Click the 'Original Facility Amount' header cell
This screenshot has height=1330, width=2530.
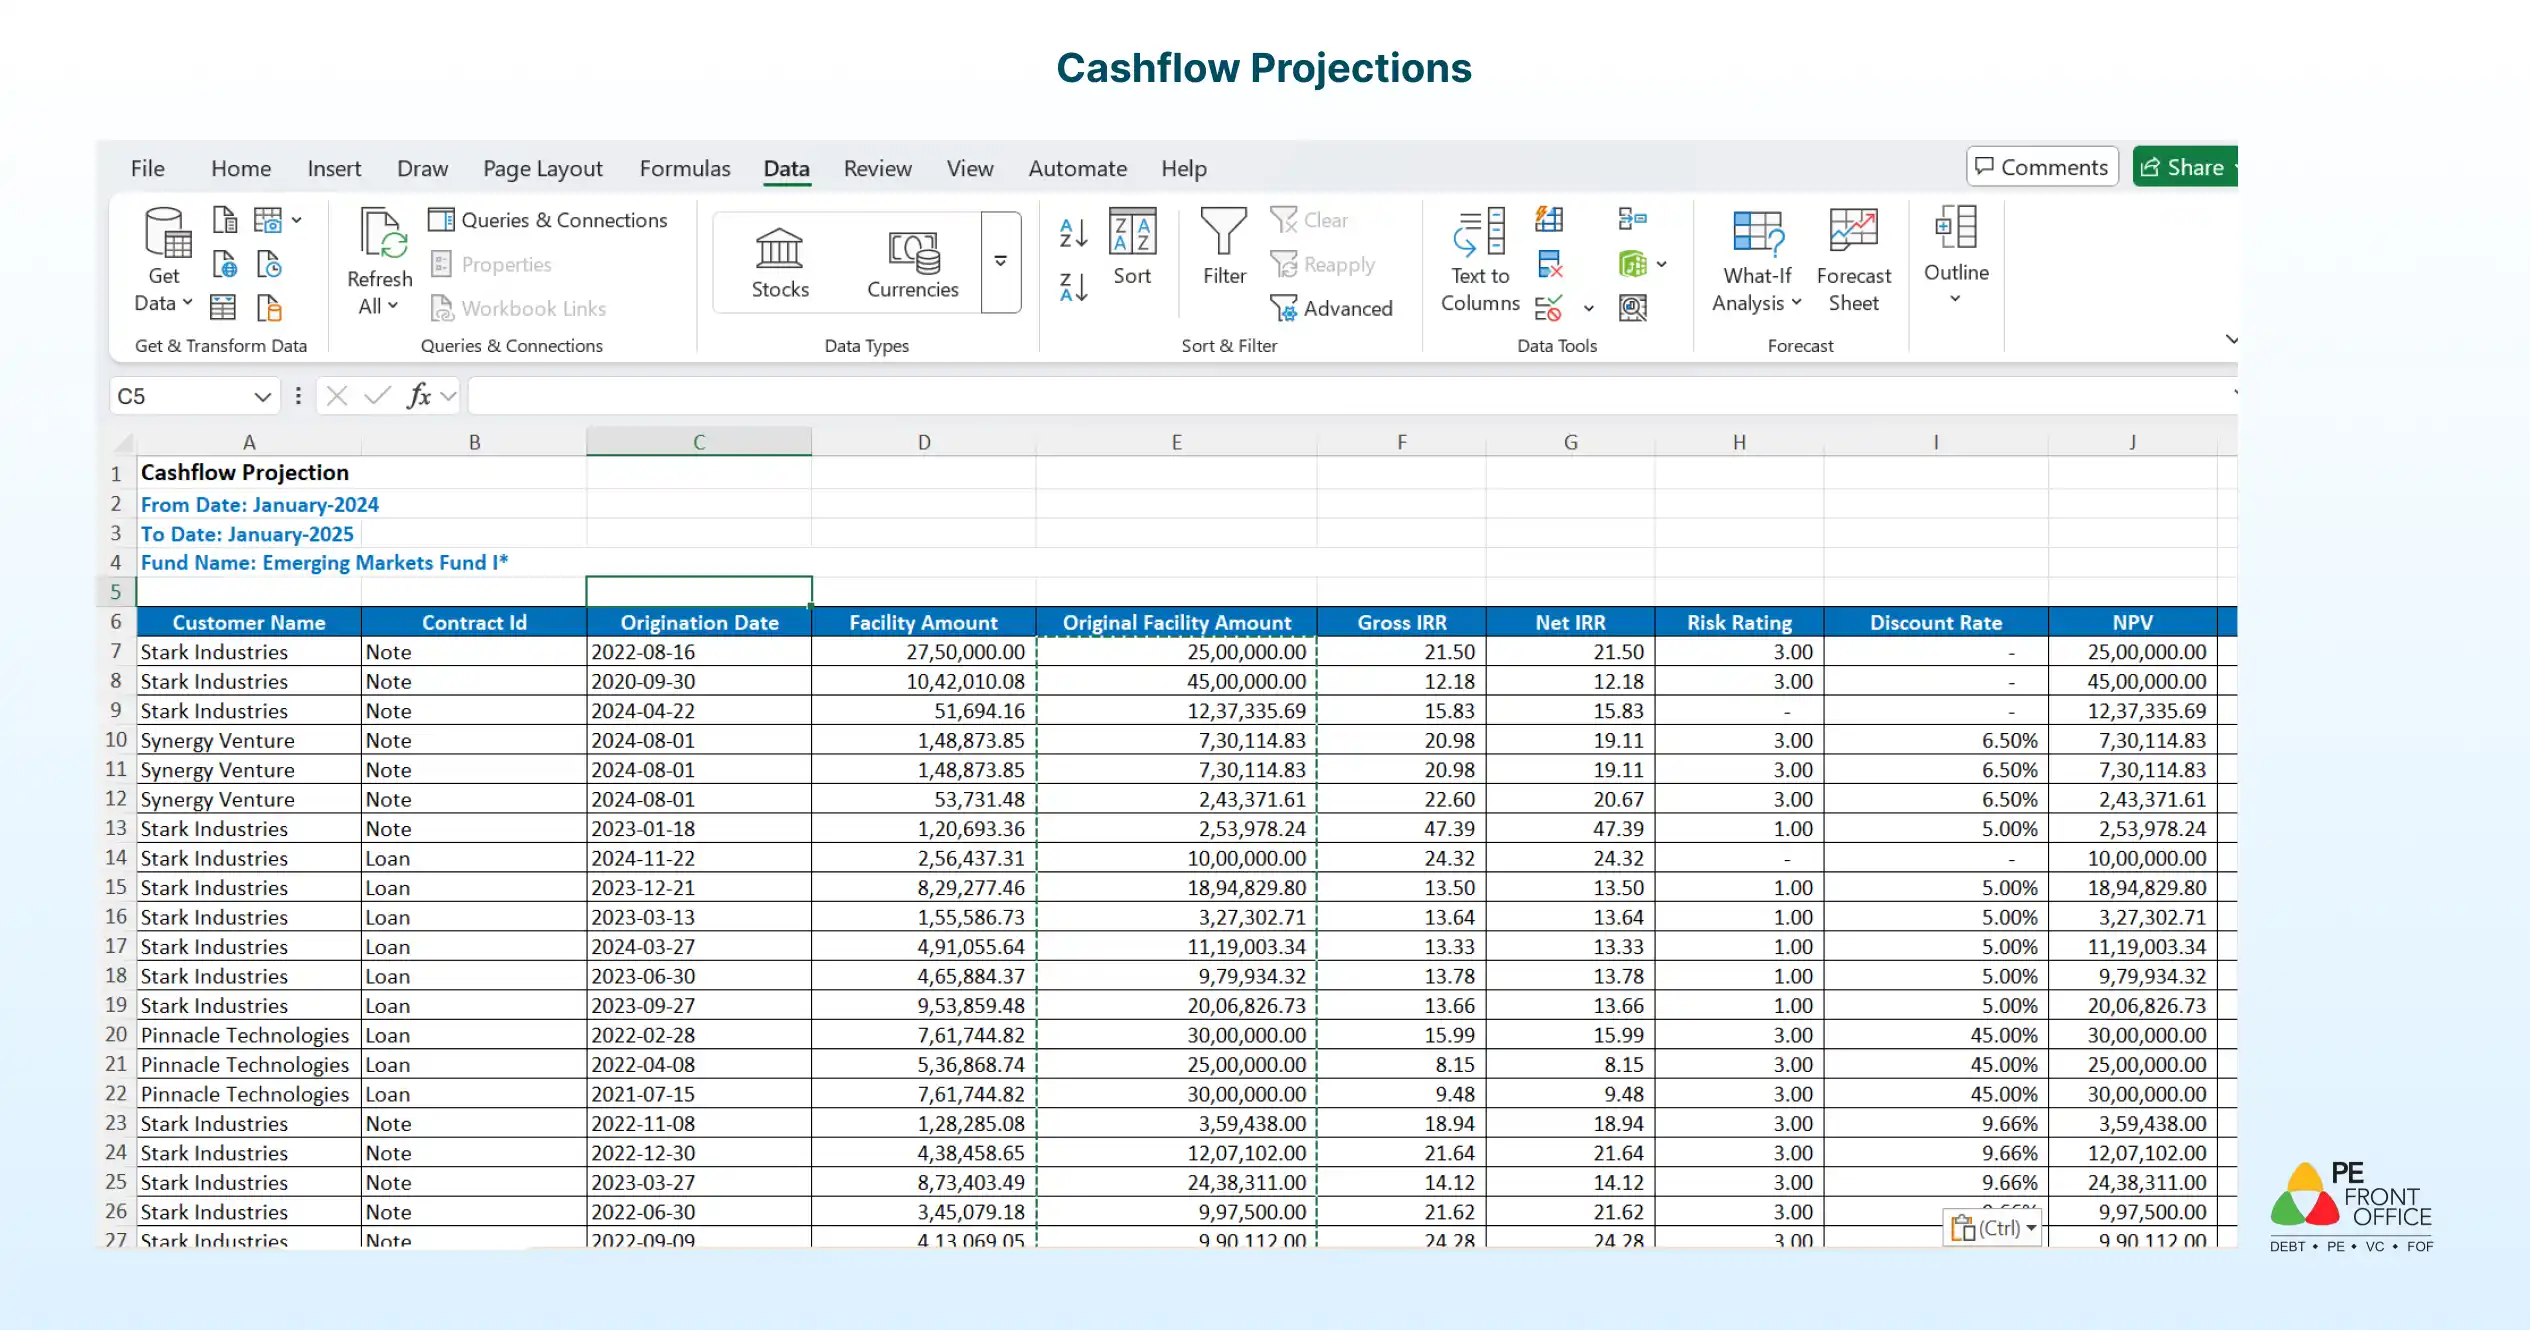[x=1177, y=622]
